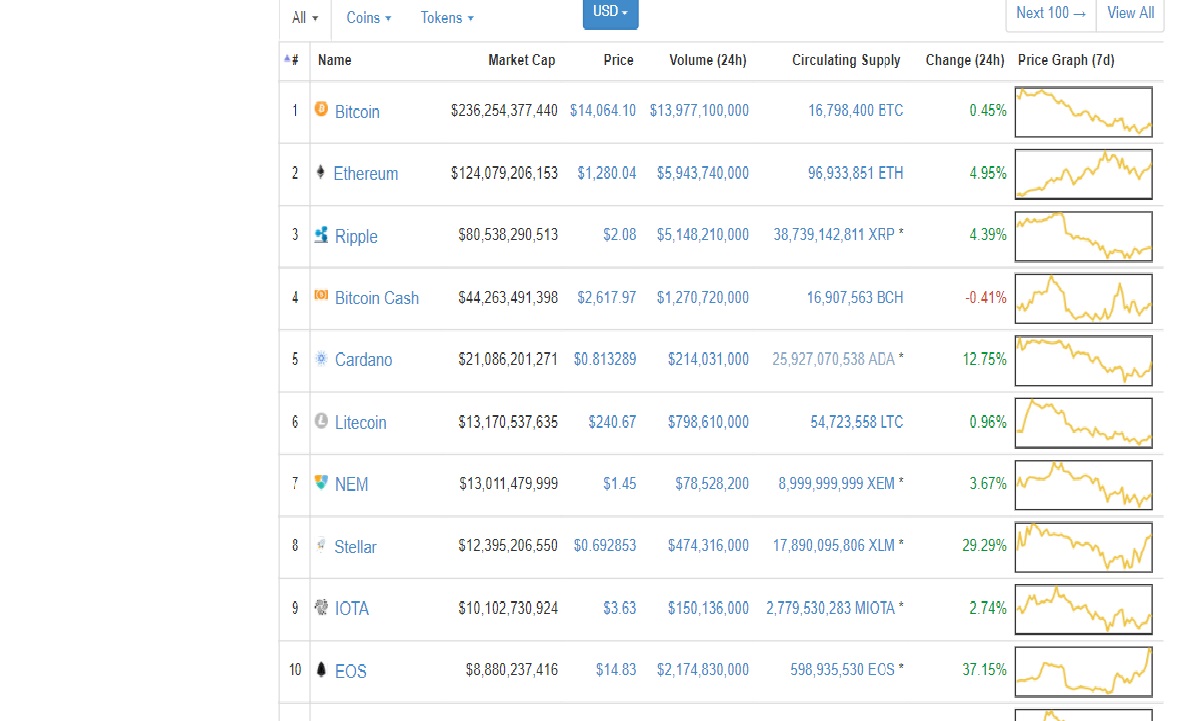Image resolution: width=1180 pixels, height=721 pixels.
Task: Go to Next 100 cryptocurrencies
Action: pos(1051,14)
